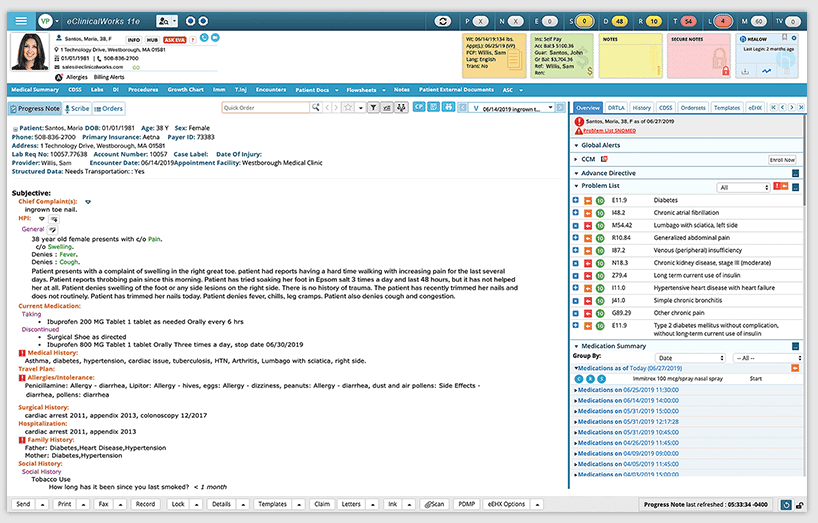This screenshot has width=818, height=523.
Task: Click the INFO button
Action: click(x=134, y=40)
